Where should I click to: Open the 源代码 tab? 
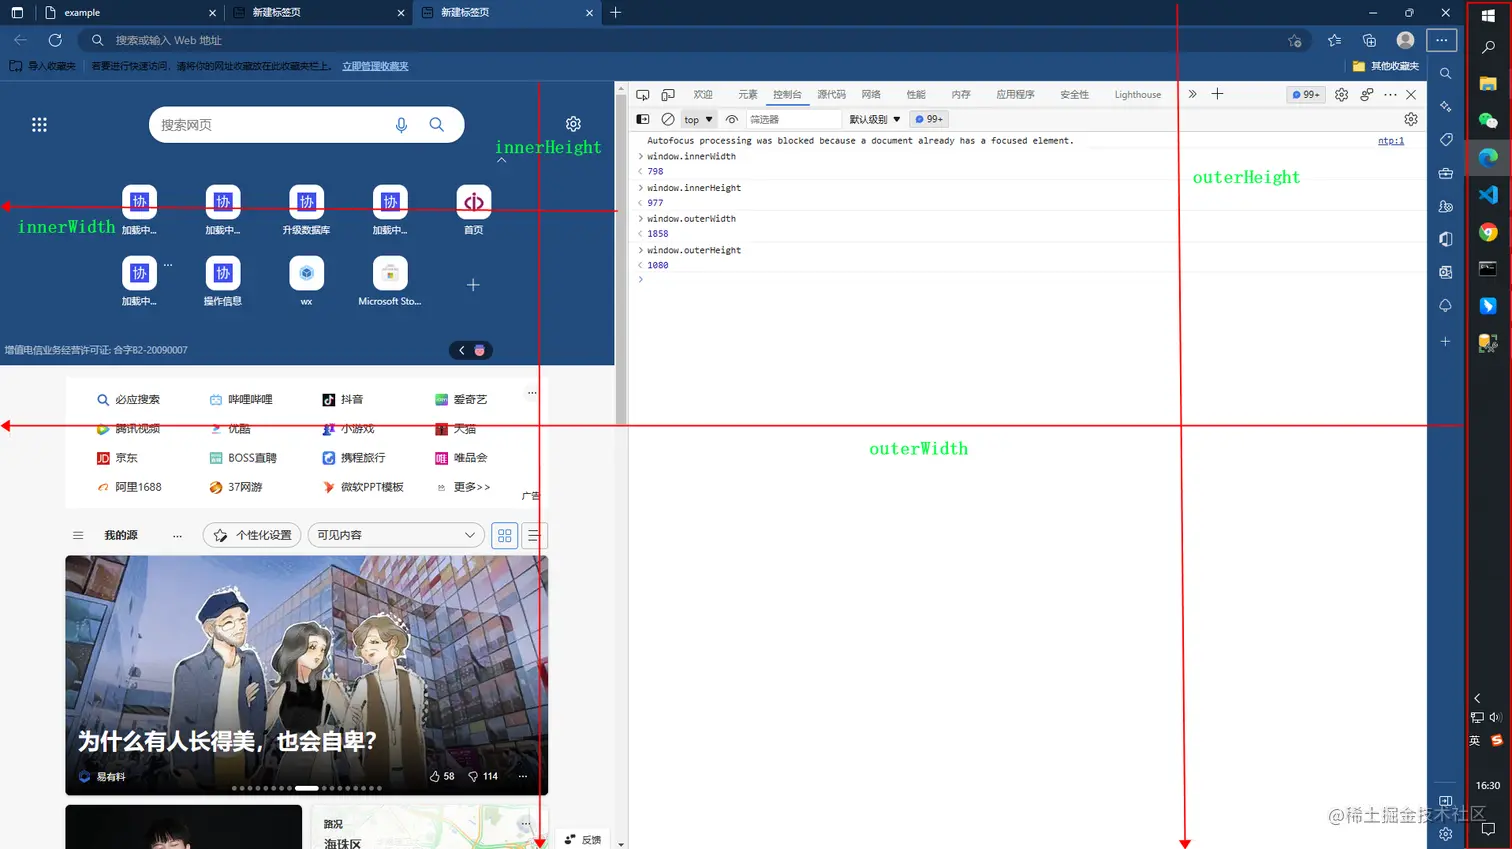point(831,95)
